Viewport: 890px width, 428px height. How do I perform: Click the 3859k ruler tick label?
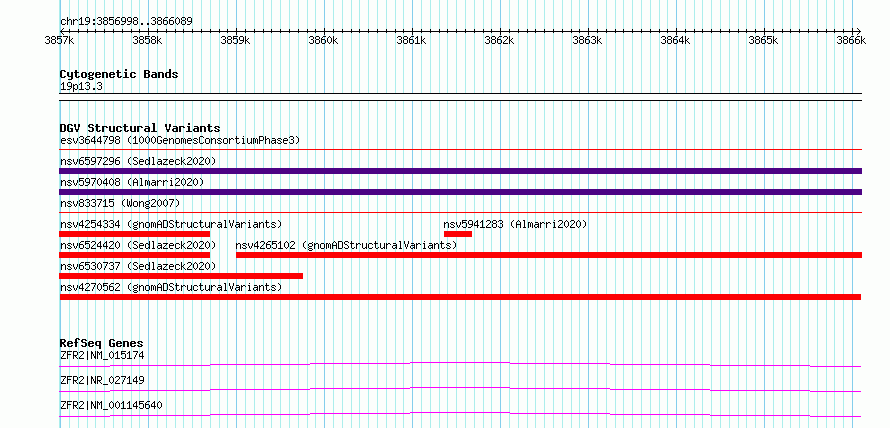pyautogui.click(x=235, y=41)
